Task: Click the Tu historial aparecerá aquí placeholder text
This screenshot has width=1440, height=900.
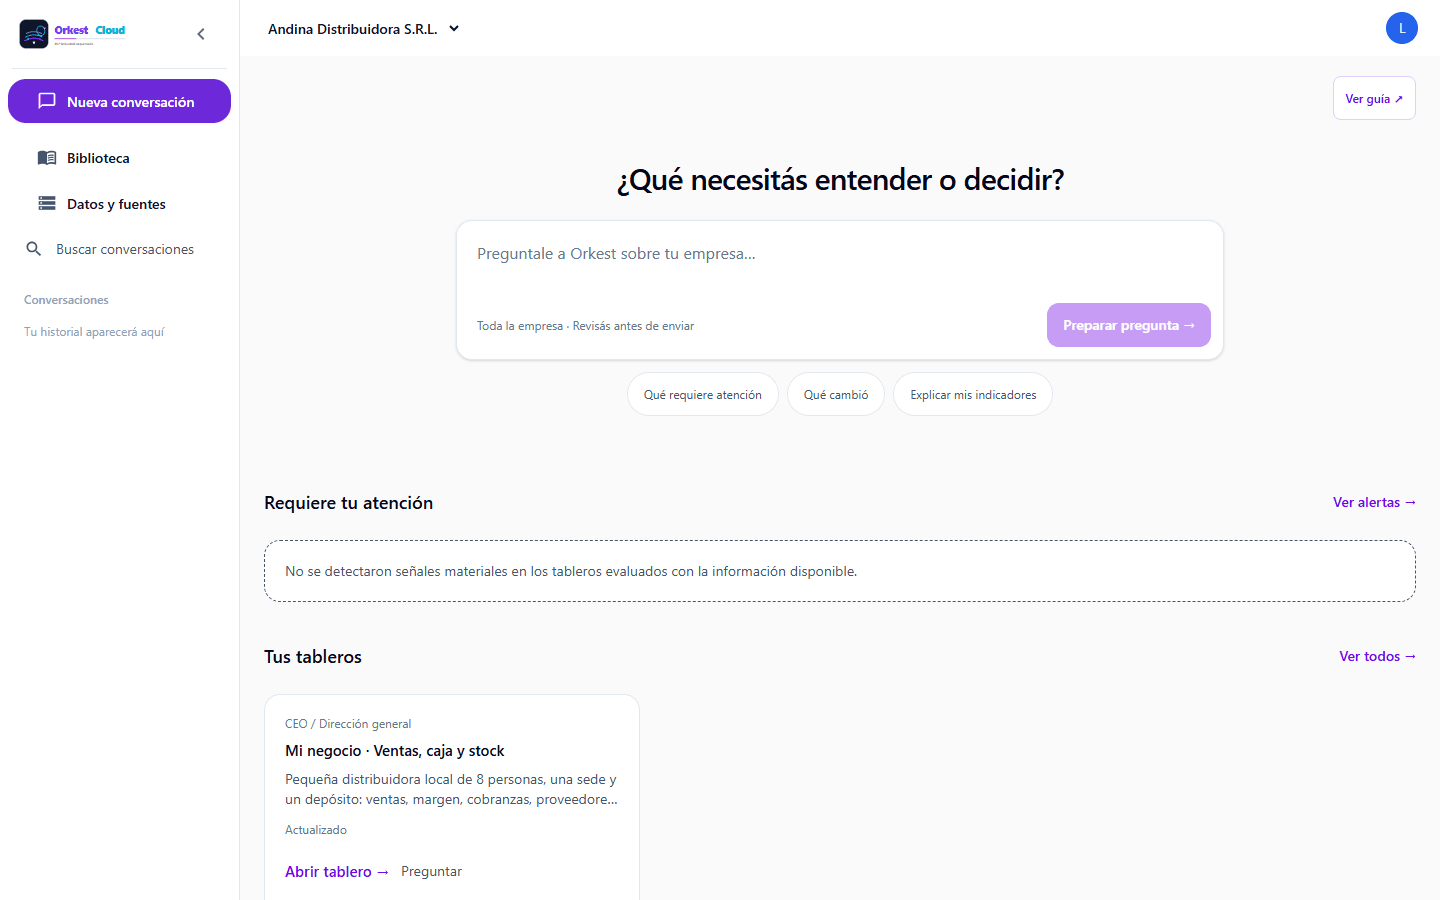Action: click(94, 332)
